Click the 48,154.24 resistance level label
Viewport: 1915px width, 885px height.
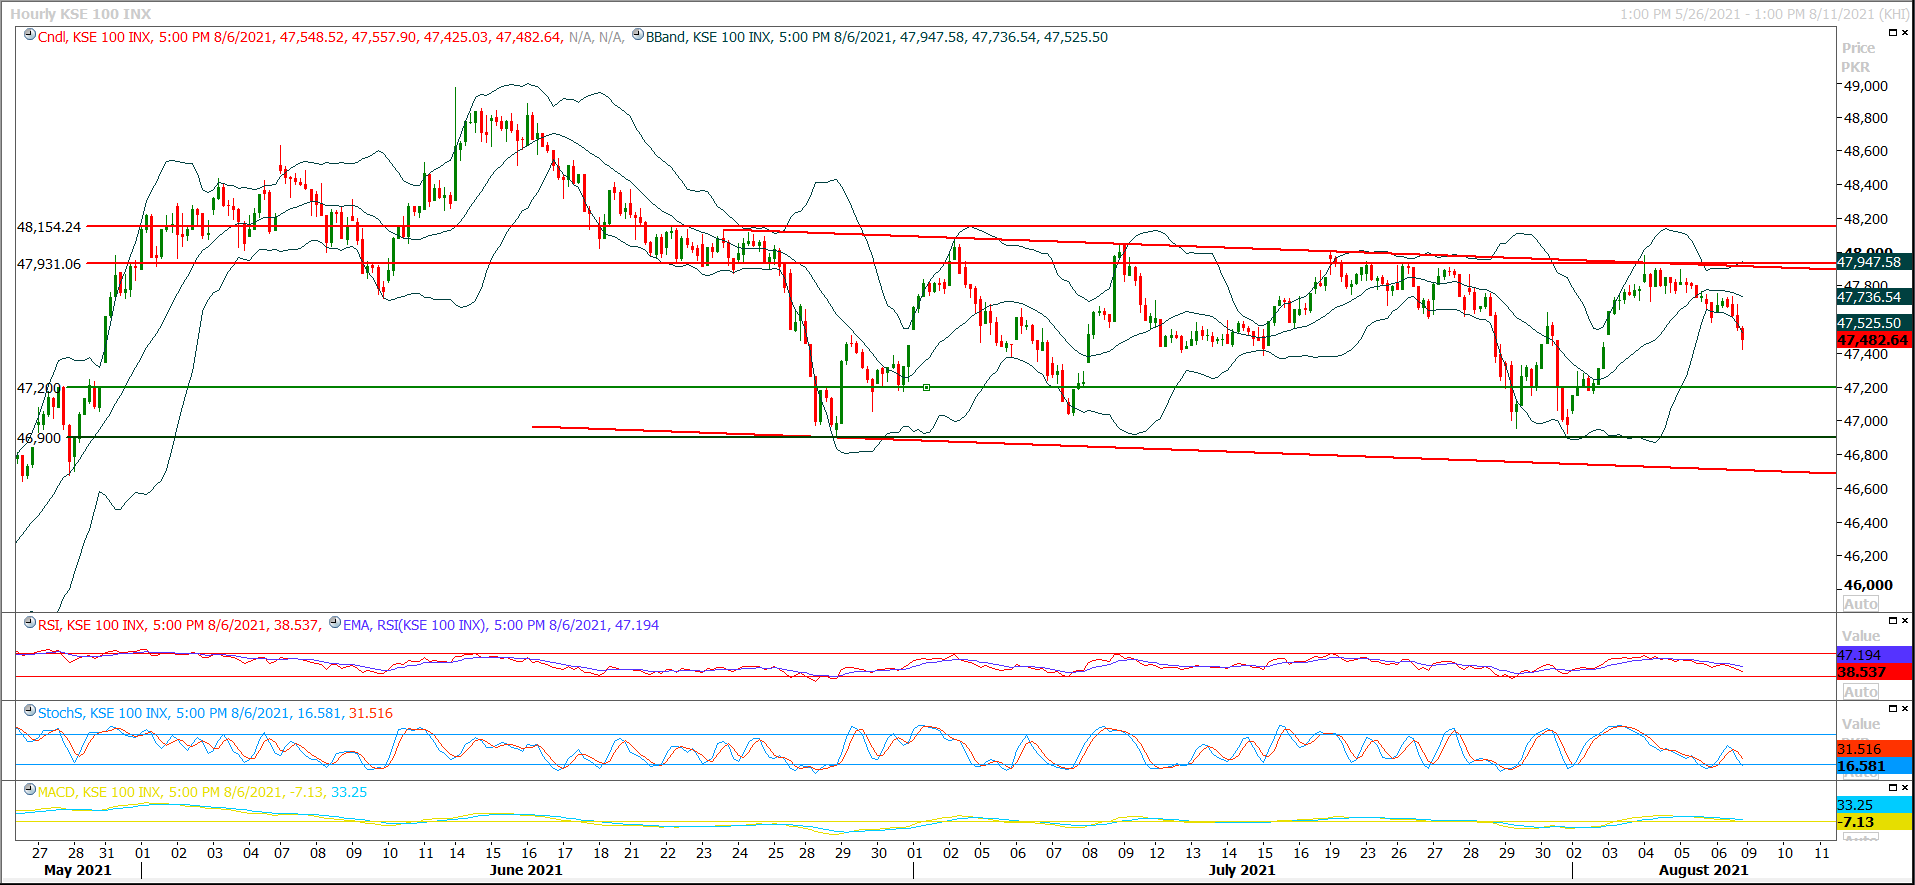point(49,227)
